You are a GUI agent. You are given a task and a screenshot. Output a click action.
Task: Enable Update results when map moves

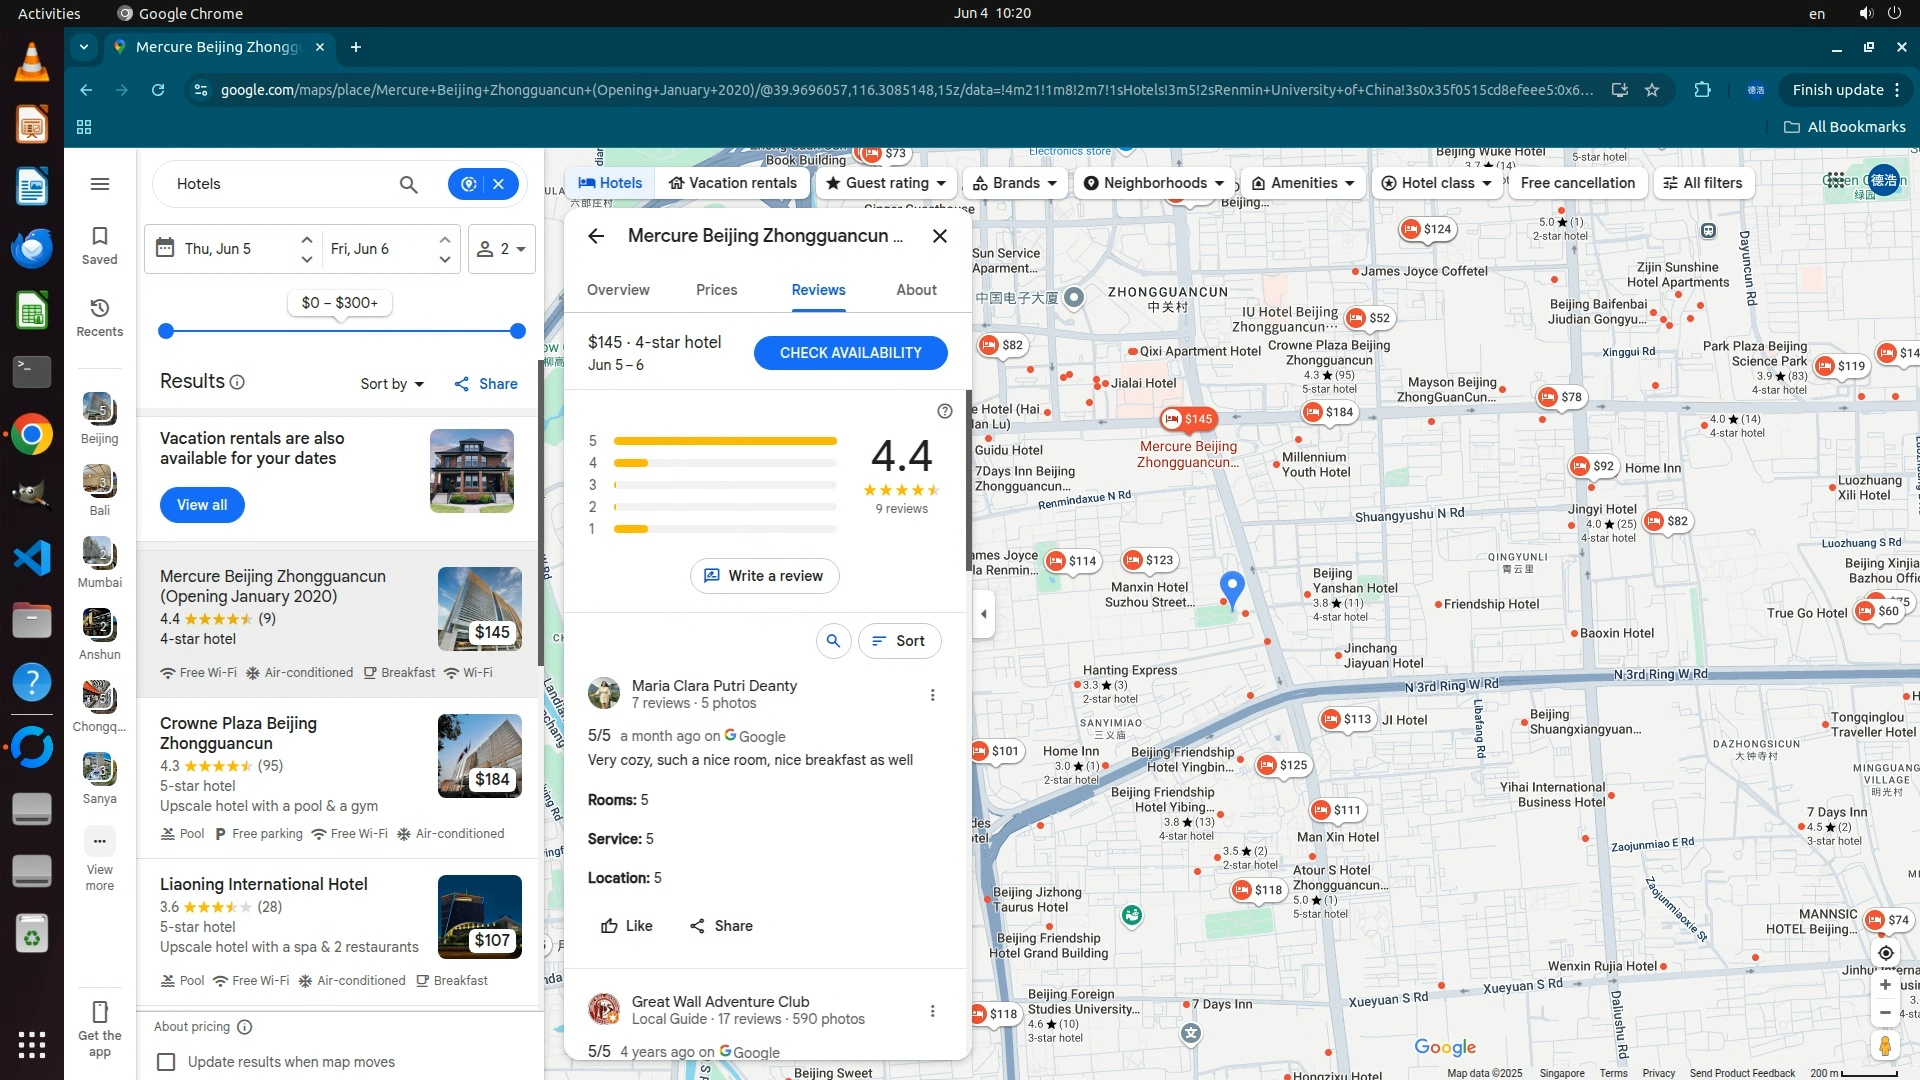coord(166,1062)
